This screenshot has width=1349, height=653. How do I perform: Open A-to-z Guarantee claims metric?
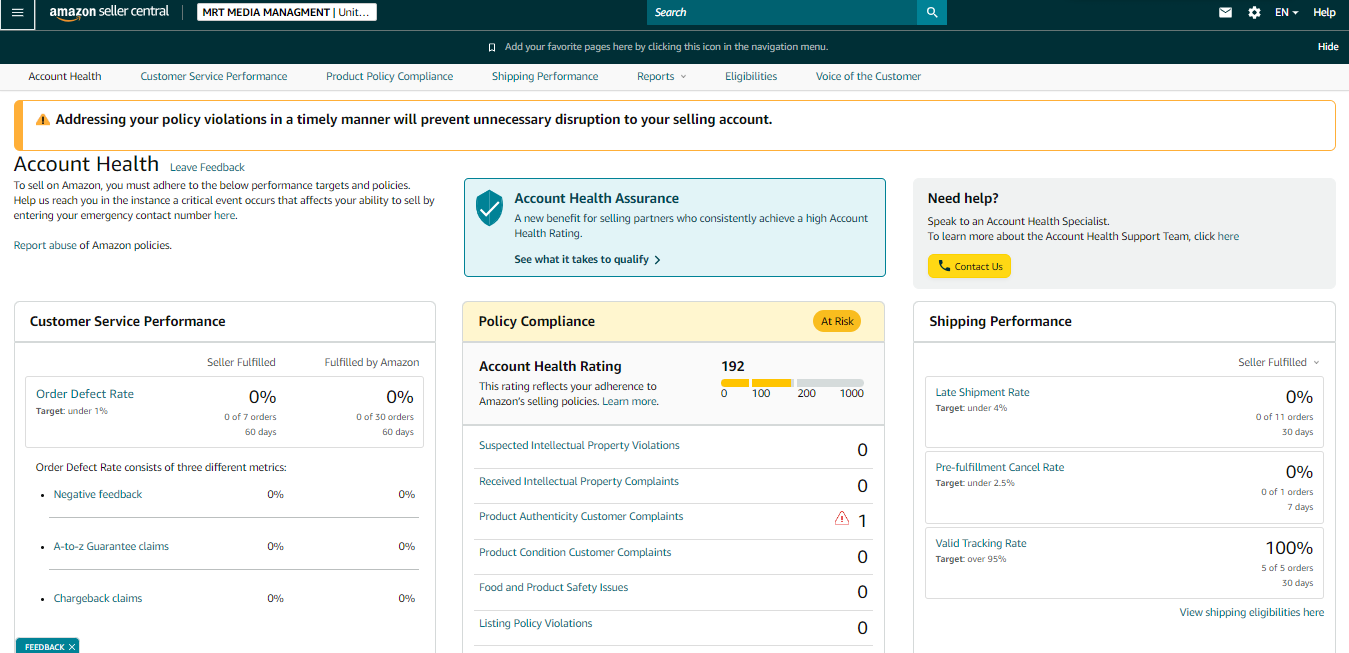tap(111, 546)
